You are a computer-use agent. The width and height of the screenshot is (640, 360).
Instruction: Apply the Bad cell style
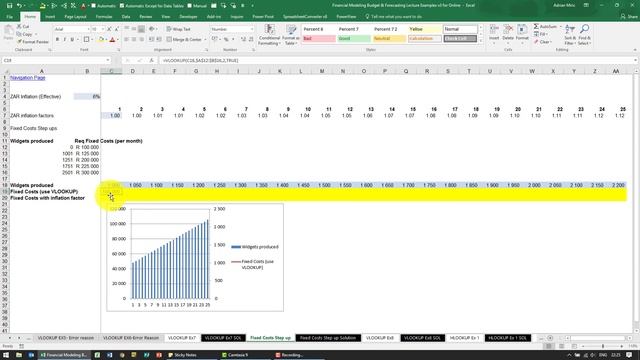tap(319, 39)
